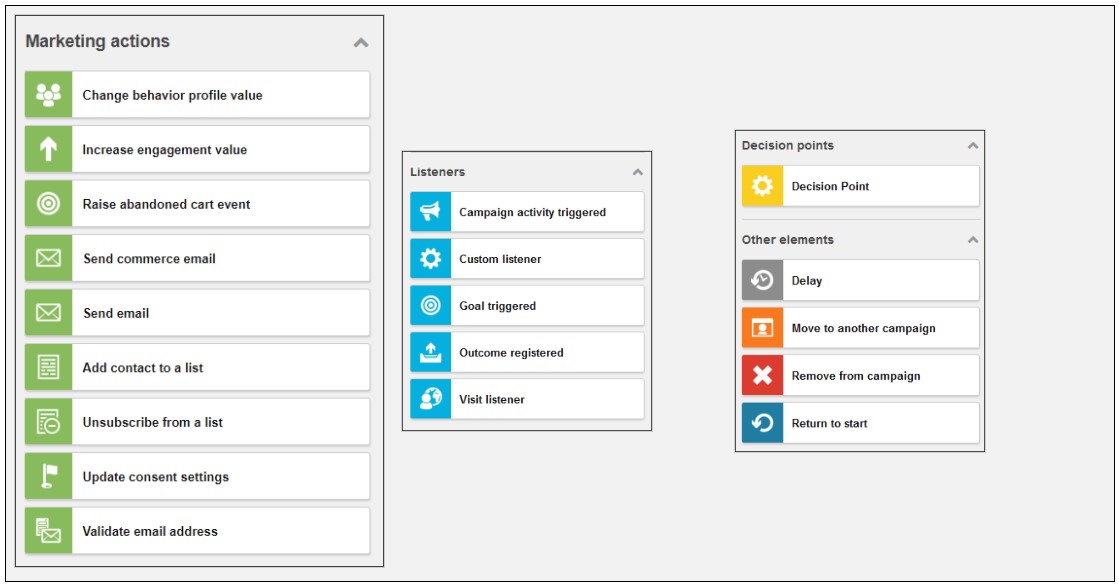Screen dimensions: 1119x585
Task: Choose Unsubscribe from a list label
Action: click(x=153, y=422)
